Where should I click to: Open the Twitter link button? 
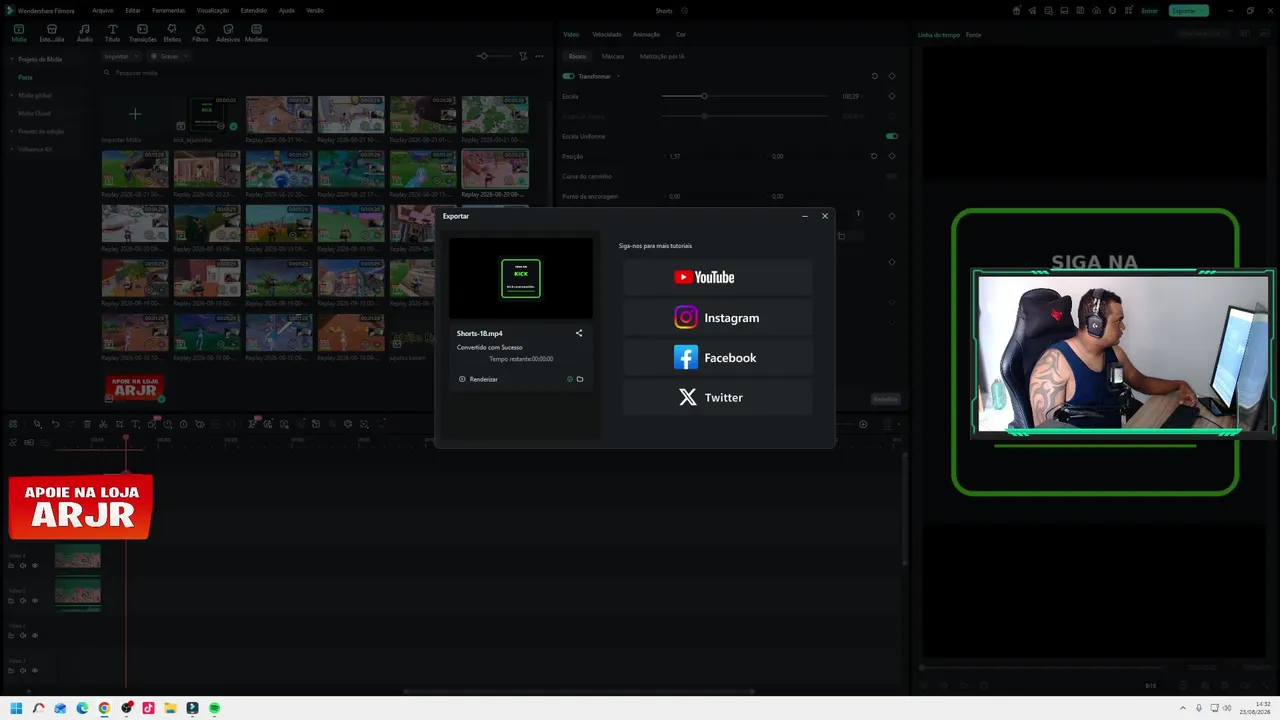[717, 397]
